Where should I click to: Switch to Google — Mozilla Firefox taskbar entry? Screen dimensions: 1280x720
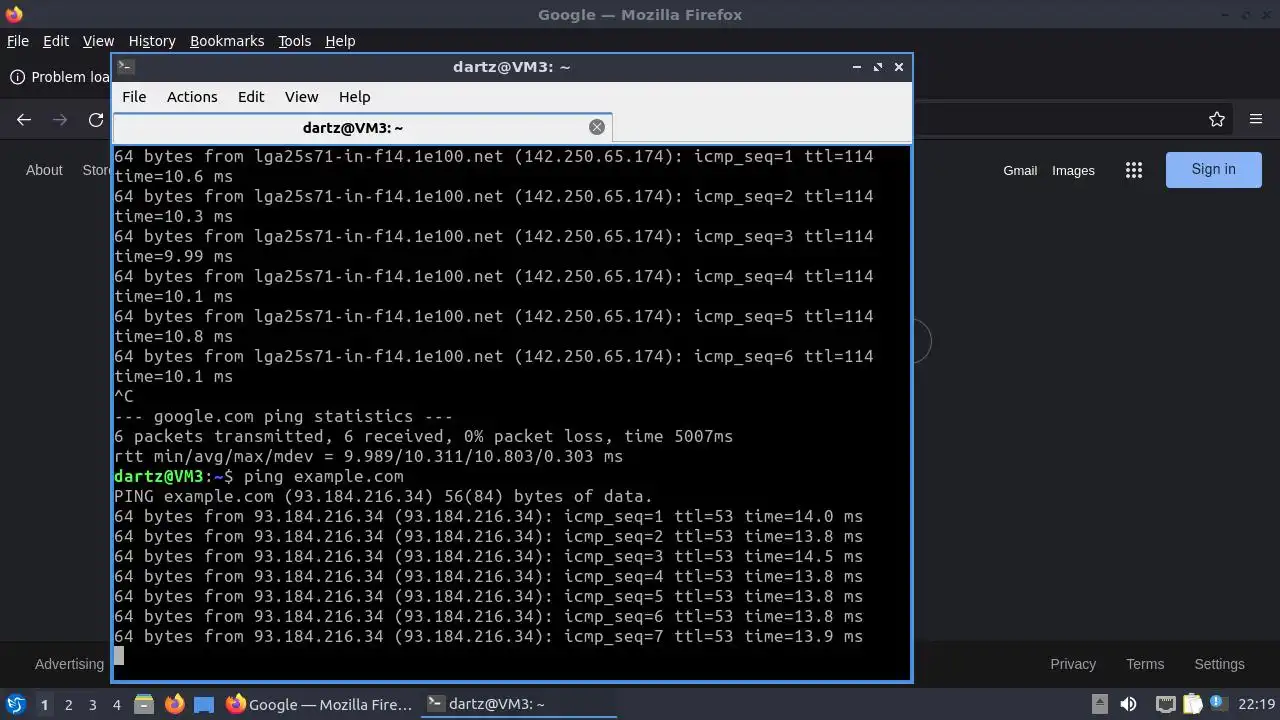[x=319, y=704]
